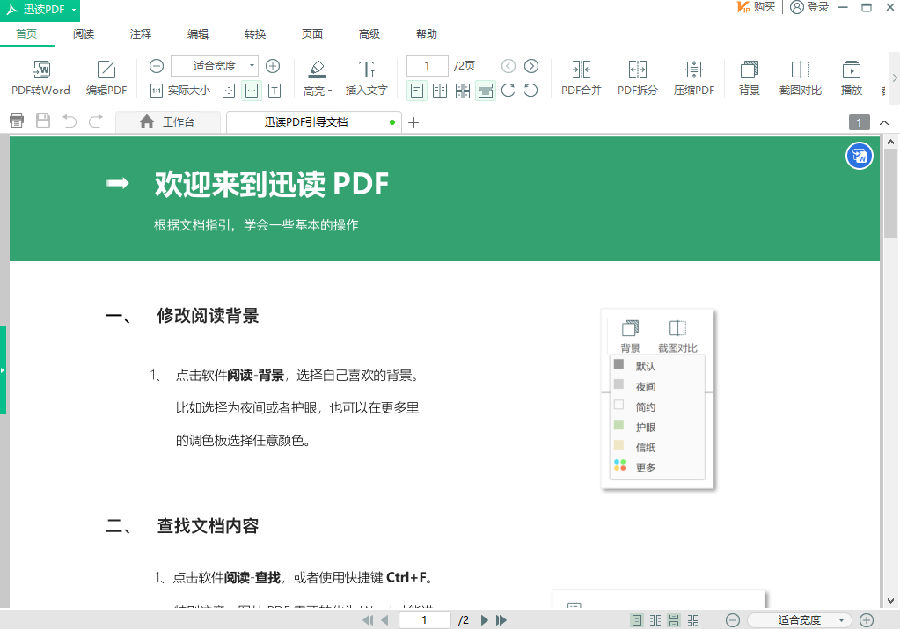
Task: Select the 高亮 highlight tool
Action: (317, 79)
